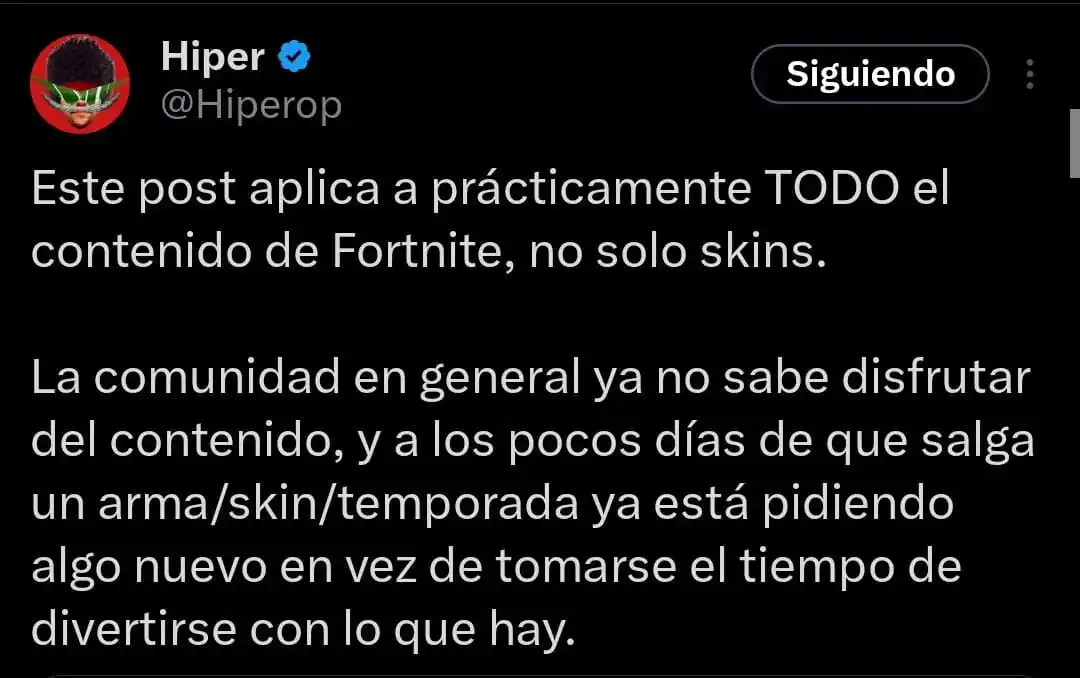Open the more options menu for this post

tap(1029, 74)
